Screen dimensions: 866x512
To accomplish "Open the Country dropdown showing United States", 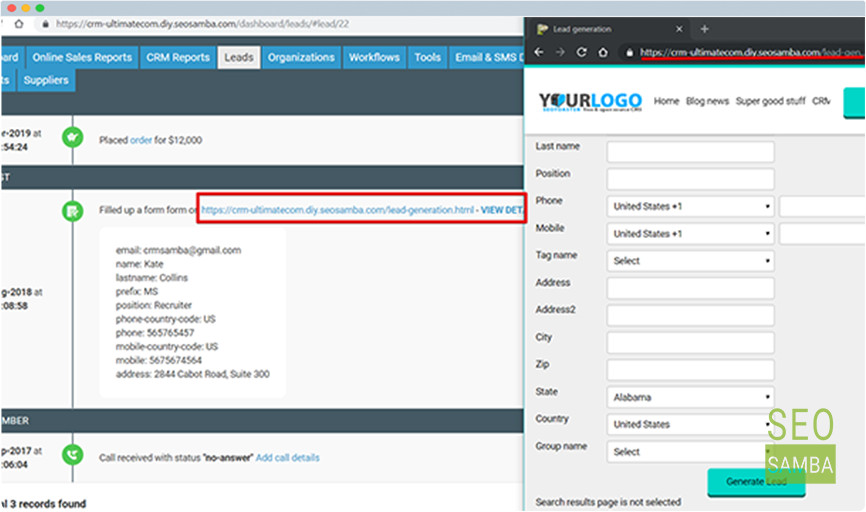I will pos(690,424).
